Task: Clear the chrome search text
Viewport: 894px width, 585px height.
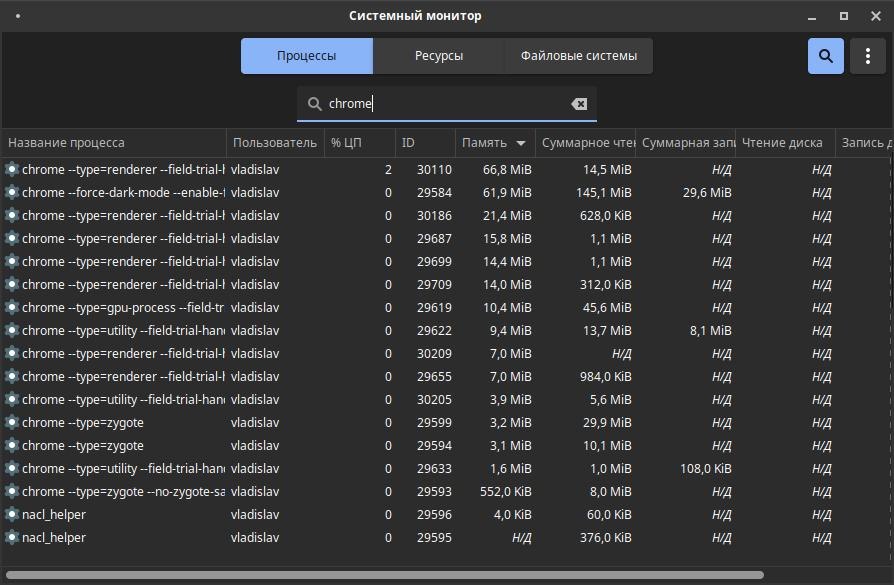Action: click(579, 104)
